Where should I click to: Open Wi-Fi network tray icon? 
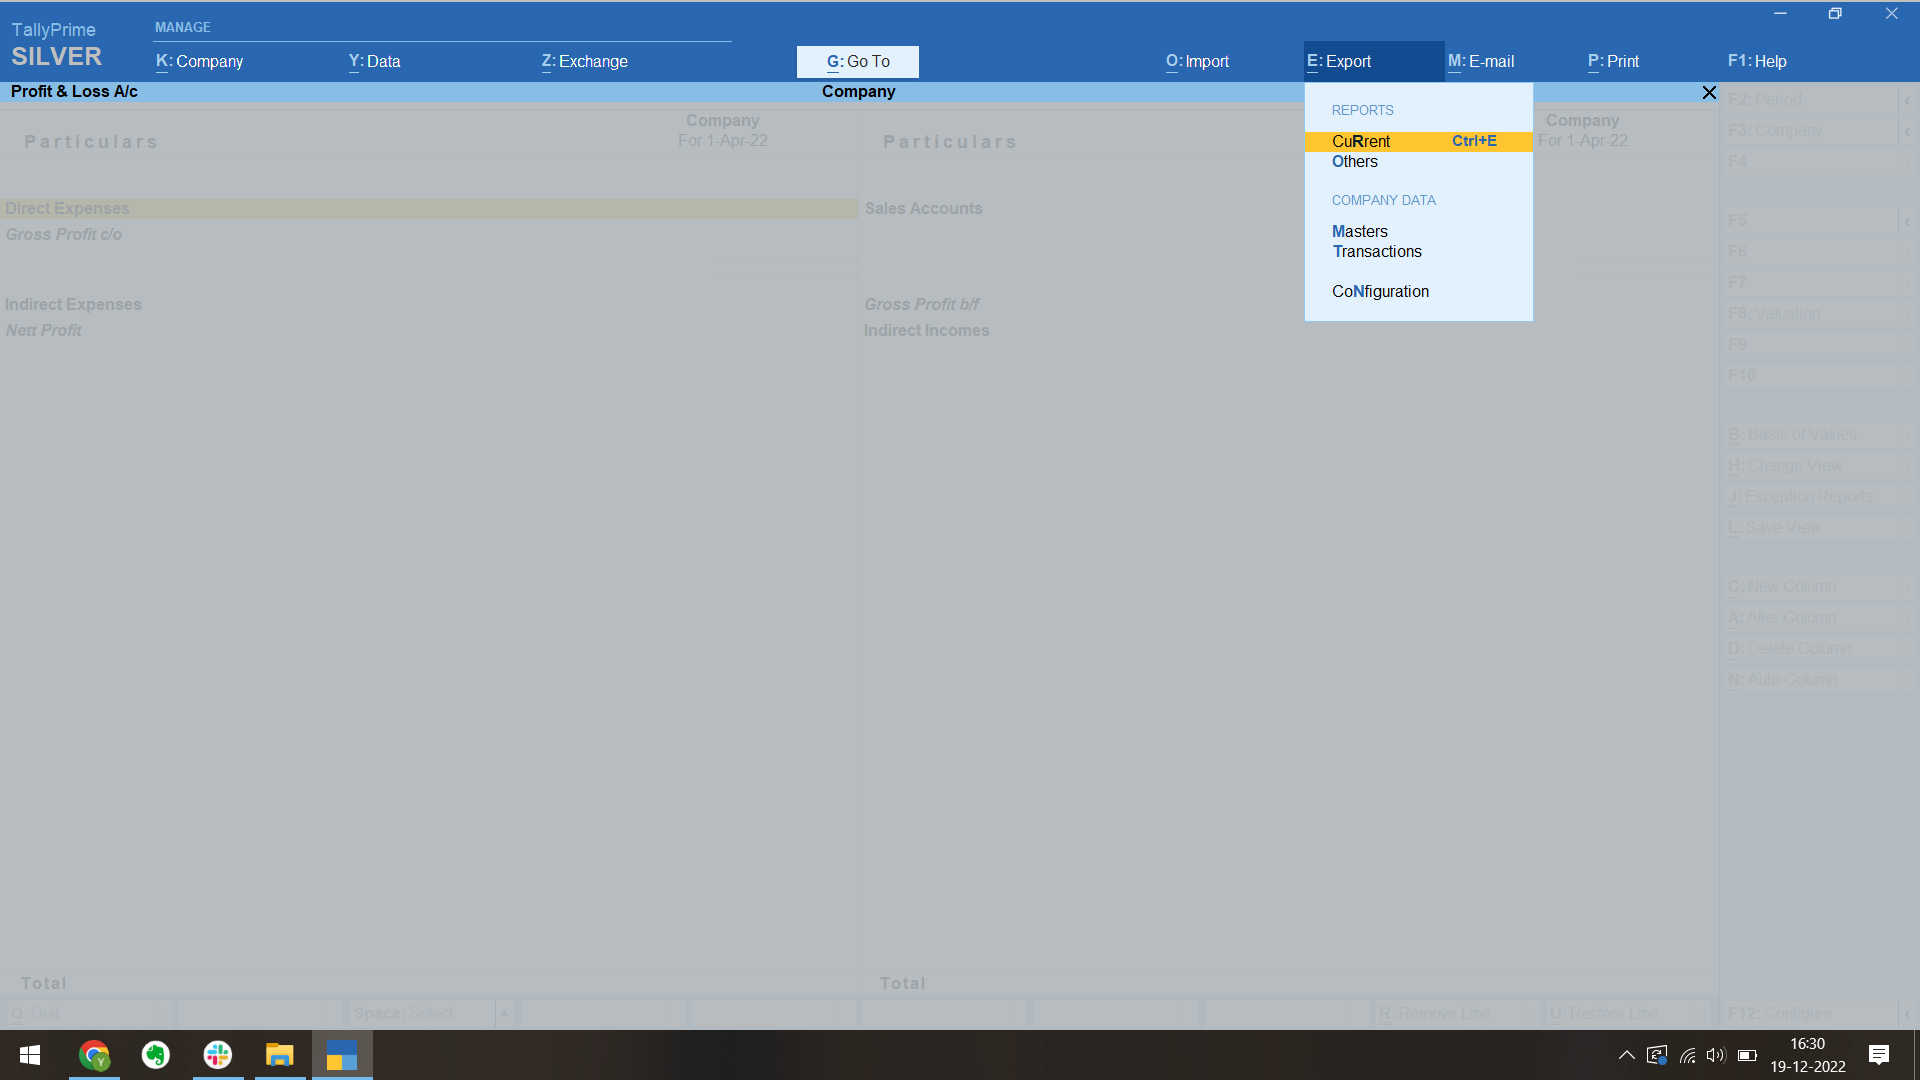[x=1687, y=1055]
